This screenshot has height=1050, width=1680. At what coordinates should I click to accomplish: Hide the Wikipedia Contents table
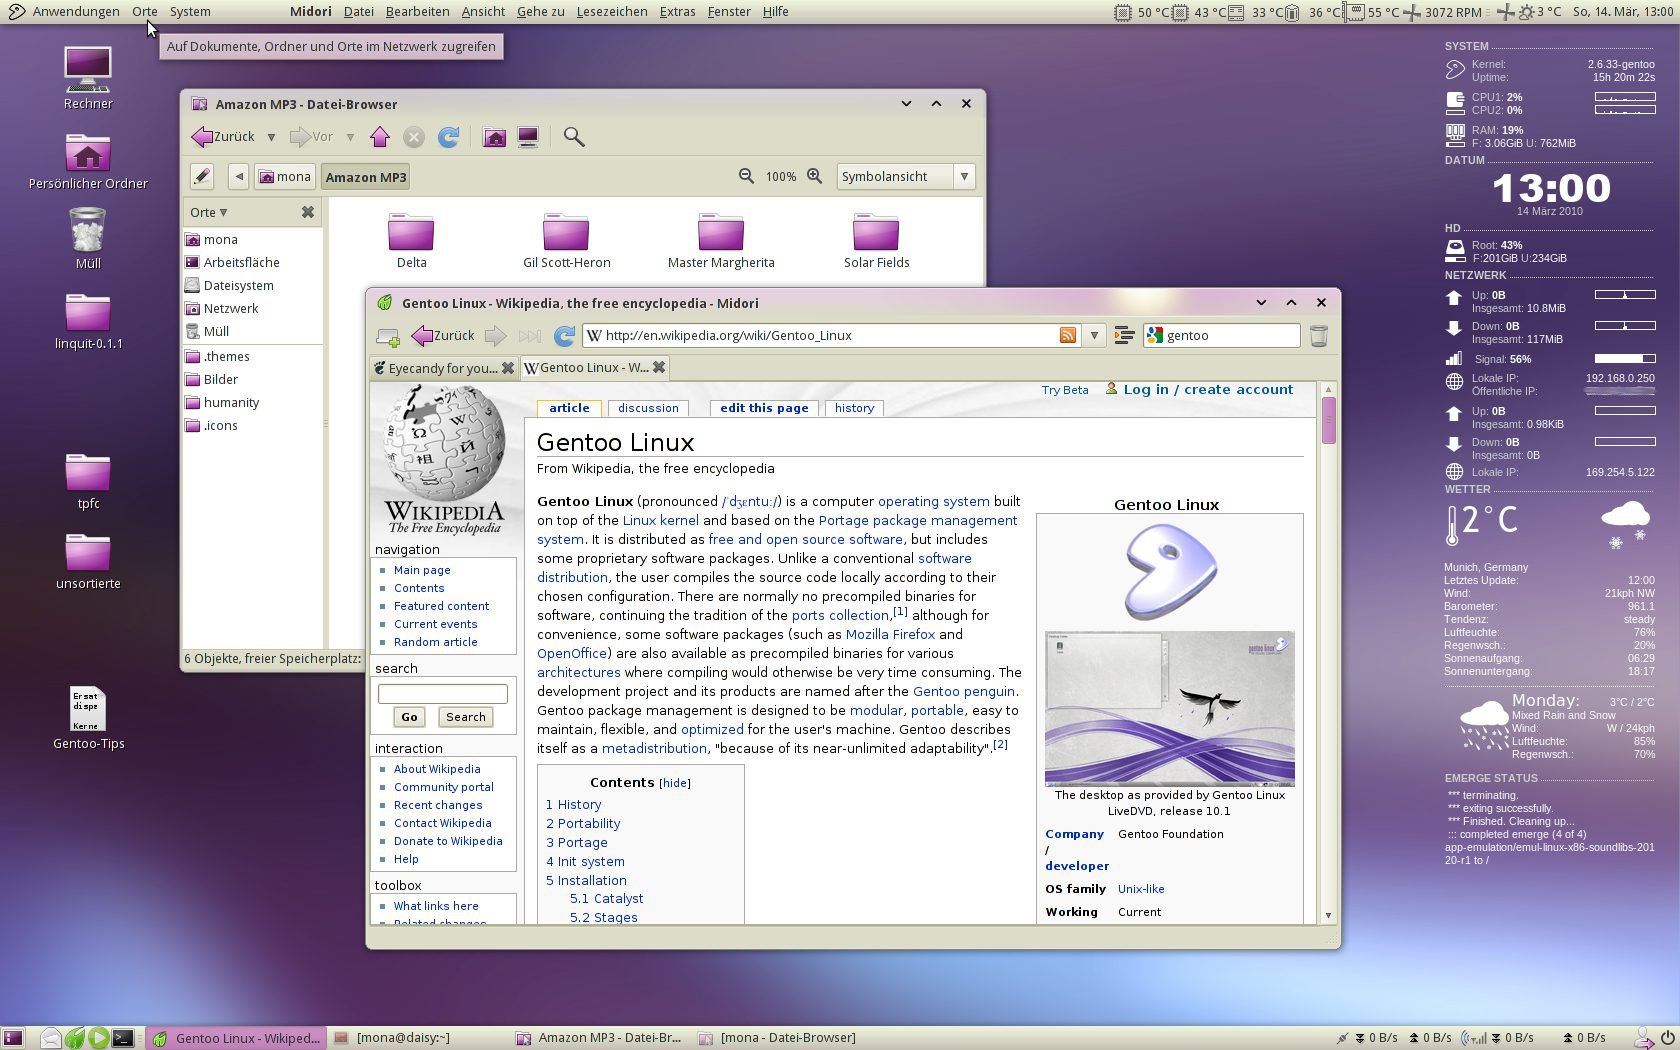pyautogui.click(x=675, y=783)
